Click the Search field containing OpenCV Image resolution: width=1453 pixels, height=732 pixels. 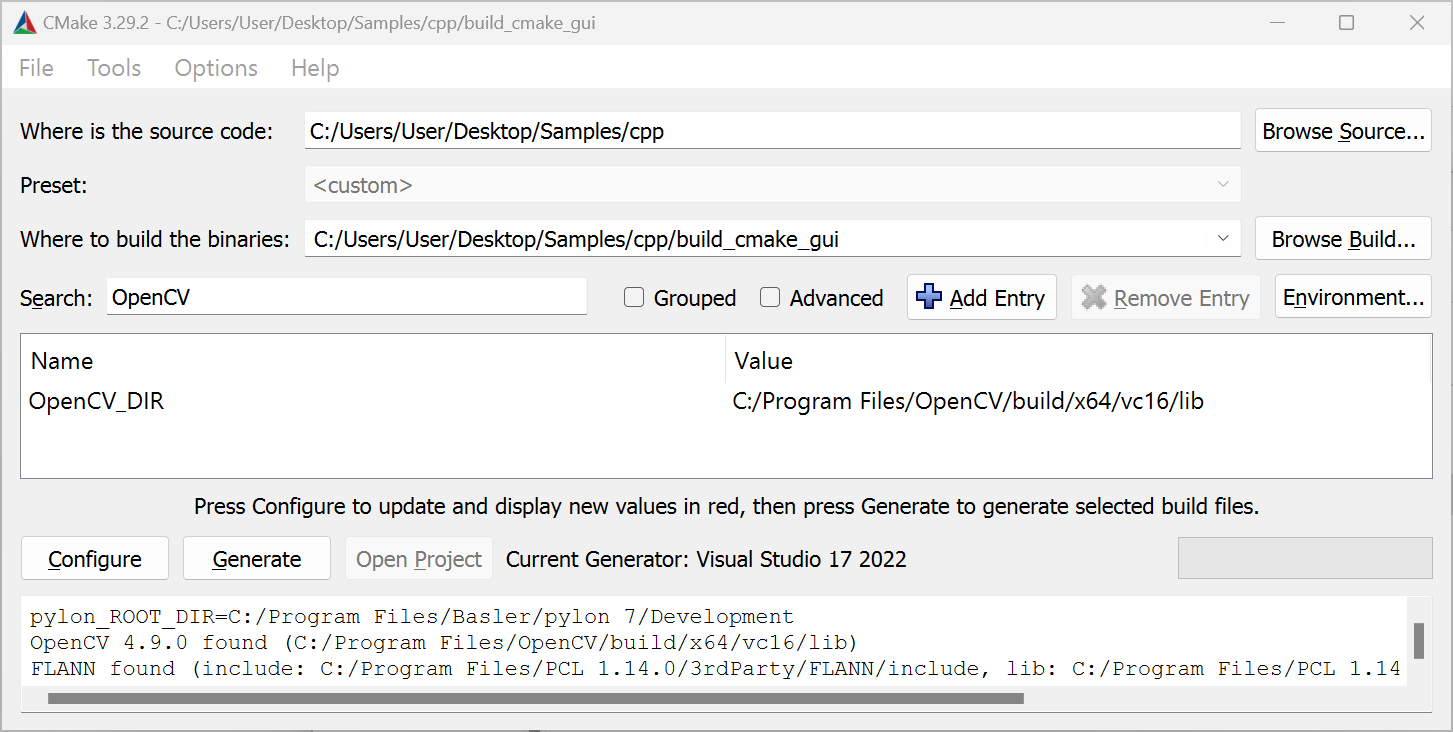[346, 298]
